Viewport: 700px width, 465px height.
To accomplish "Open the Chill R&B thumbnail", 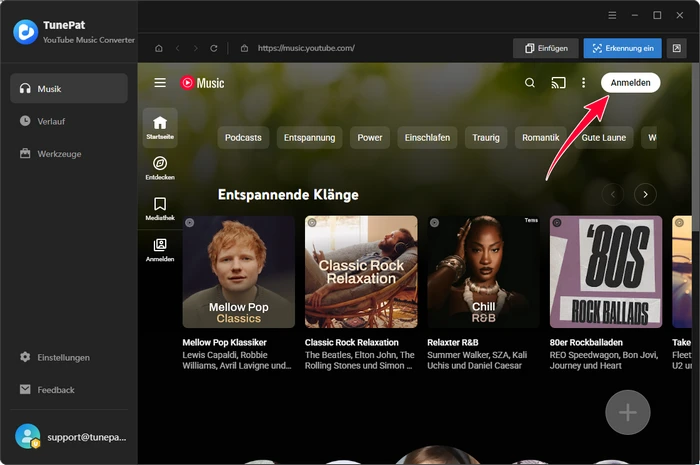I will coord(483,272).
